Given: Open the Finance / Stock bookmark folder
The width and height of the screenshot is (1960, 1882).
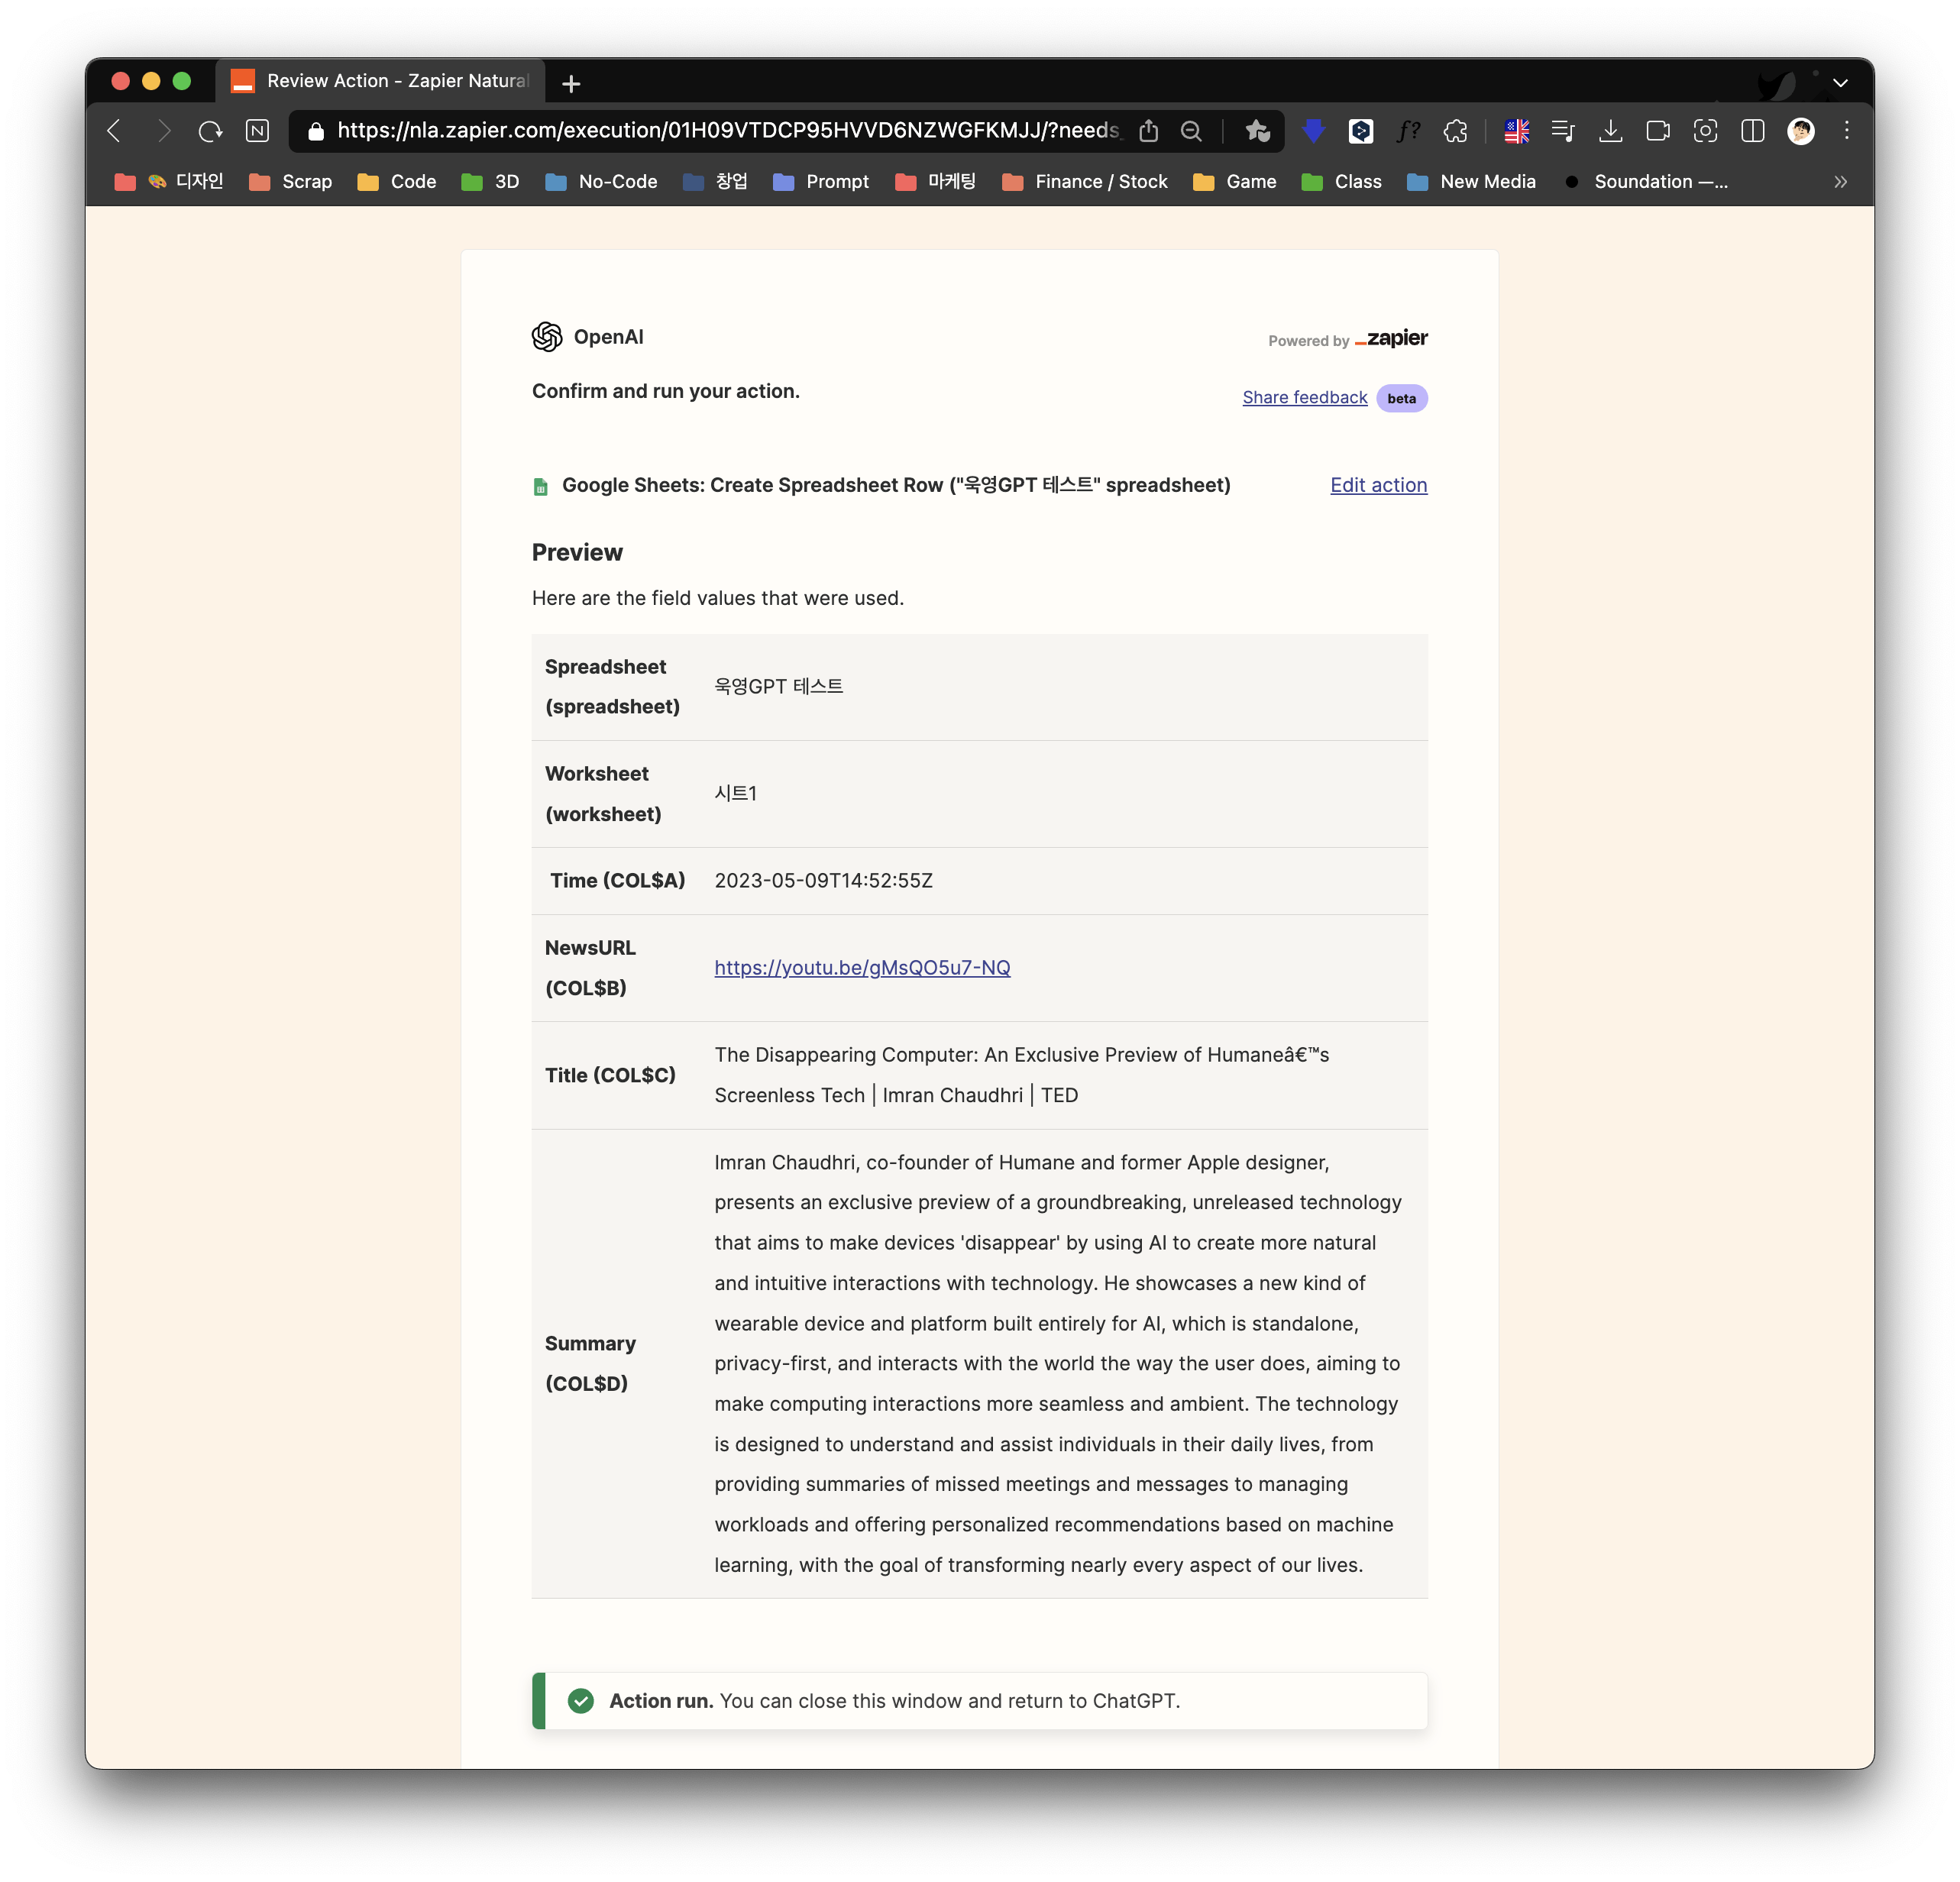Looking at the screenshot, I should [x=1085, y=182].
